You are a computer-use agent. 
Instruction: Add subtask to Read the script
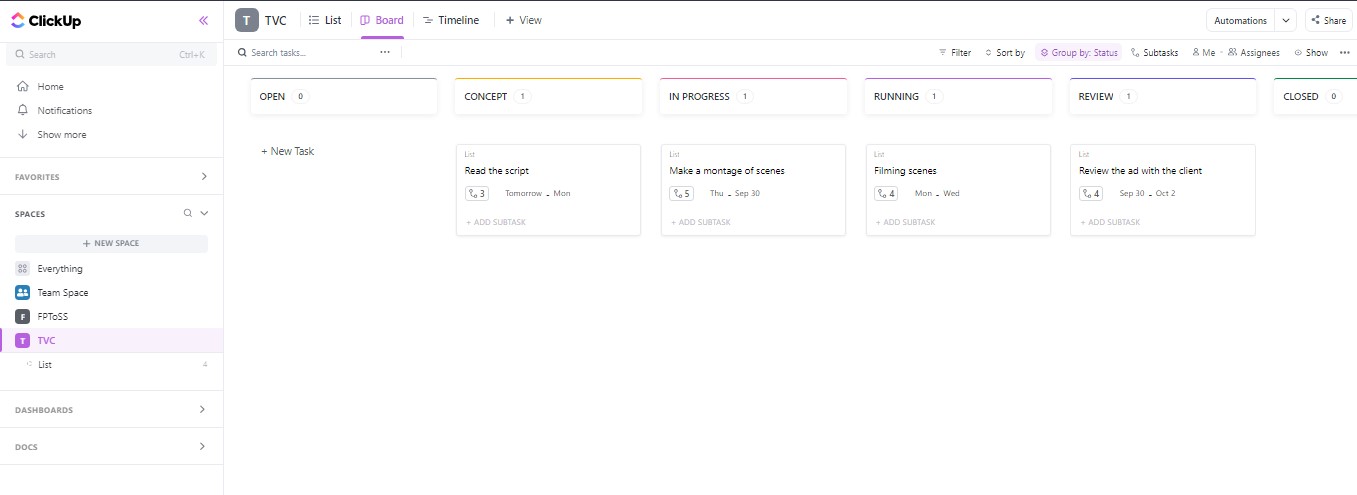click(x=496, y=222)
